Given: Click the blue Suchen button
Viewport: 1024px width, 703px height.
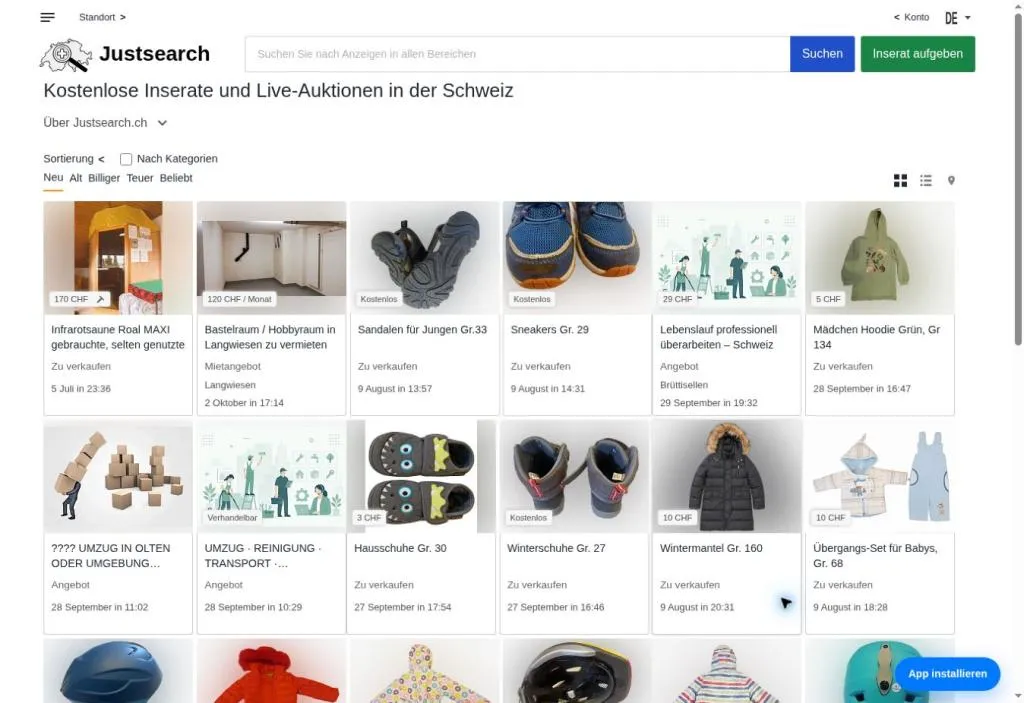Looking at the screenshot, I should click(822, 54).
